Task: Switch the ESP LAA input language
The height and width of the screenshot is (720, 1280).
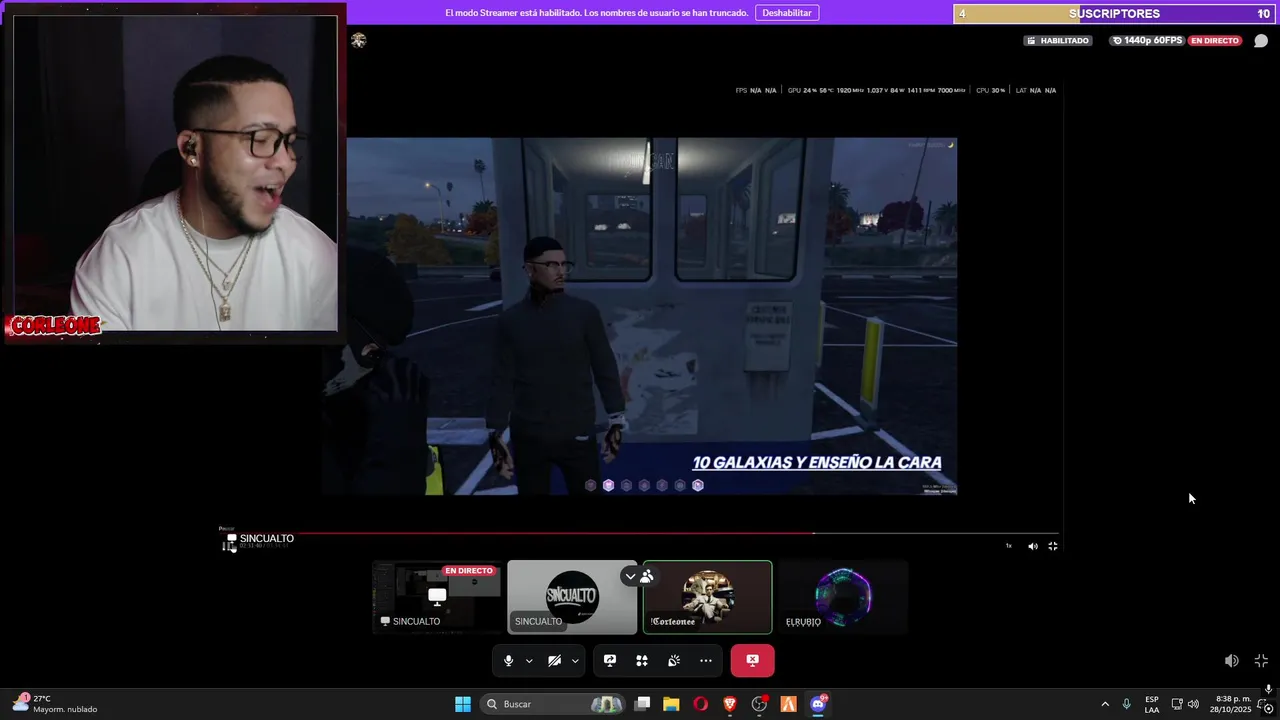Action: [x=1152, y=704]
